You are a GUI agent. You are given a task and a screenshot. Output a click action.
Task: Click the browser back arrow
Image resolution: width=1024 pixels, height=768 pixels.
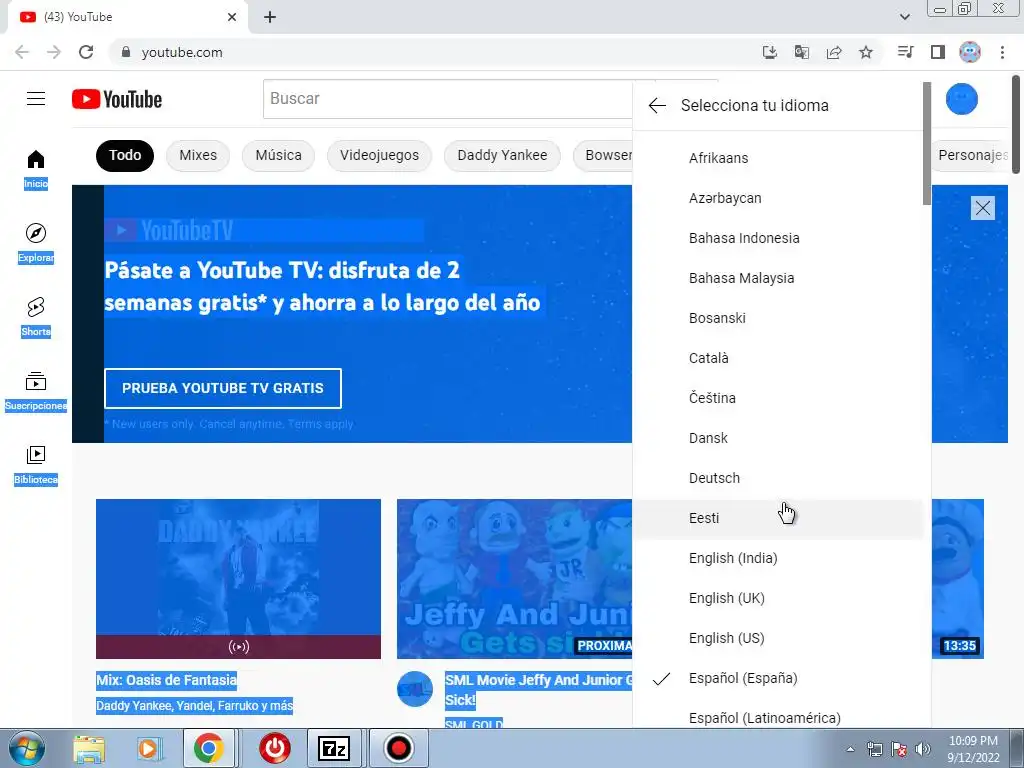pos(22,52)
